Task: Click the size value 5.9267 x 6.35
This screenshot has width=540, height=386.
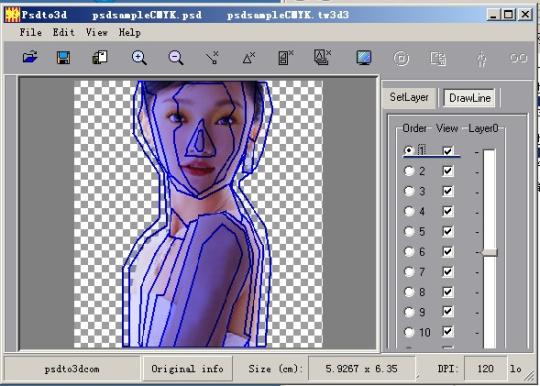Action: click(361, 369)
